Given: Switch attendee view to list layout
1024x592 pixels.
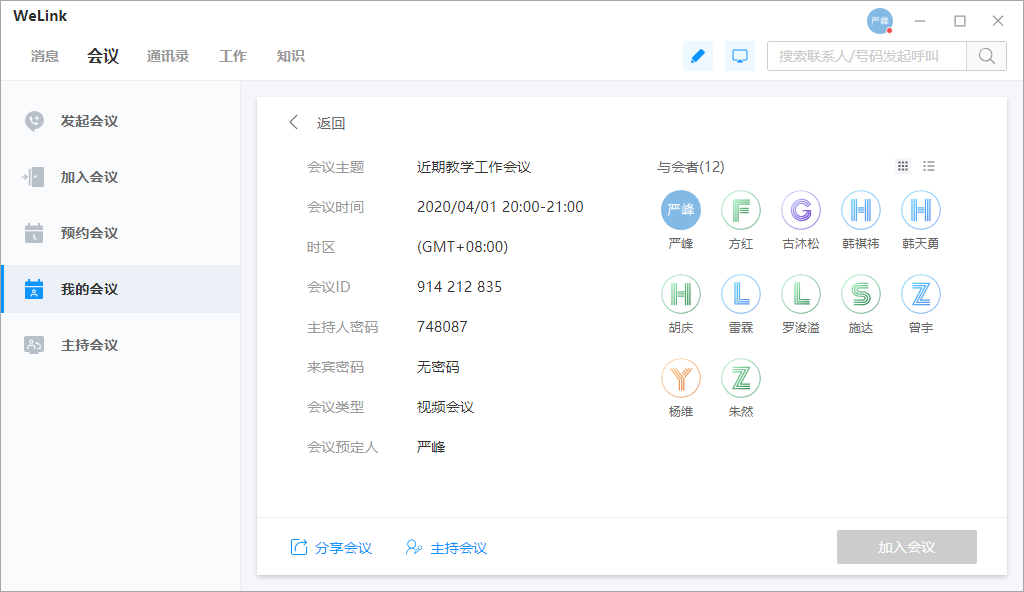Looking at the screenshot, I should pyautogui.click(x=929, y=166).
